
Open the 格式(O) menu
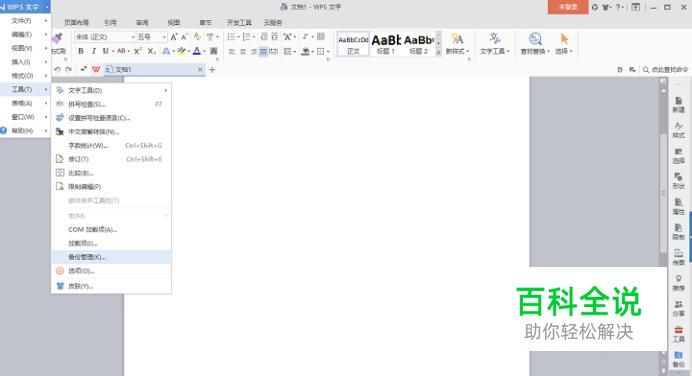tap(25, 75)
